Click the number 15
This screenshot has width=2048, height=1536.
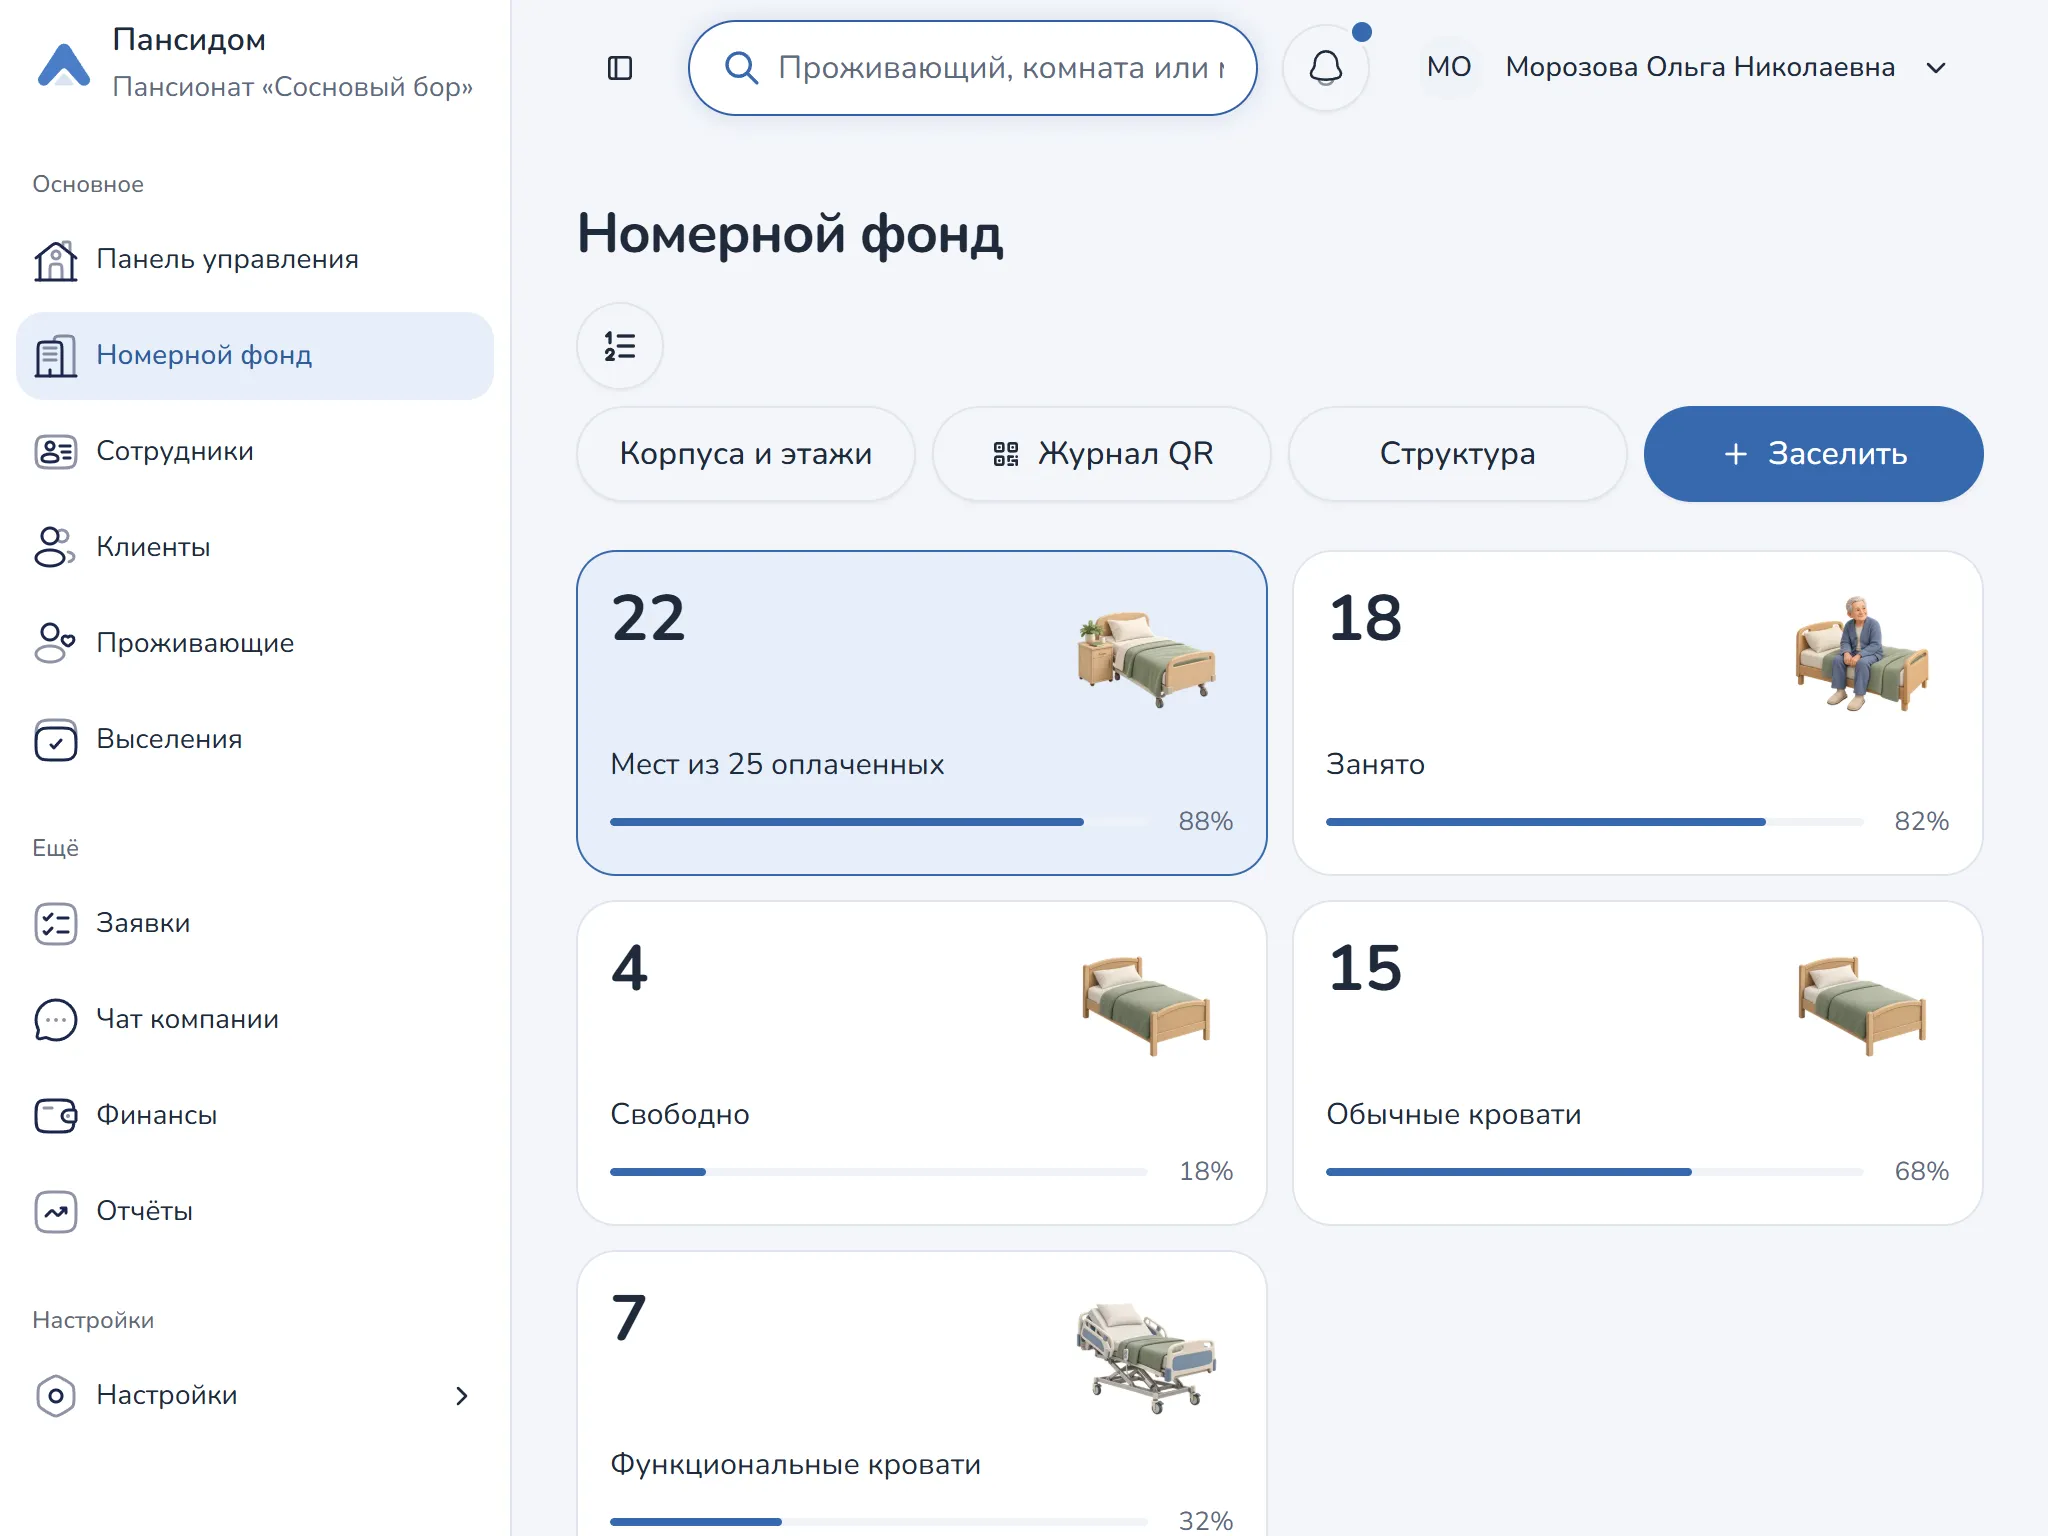(x=1365, y=968)
